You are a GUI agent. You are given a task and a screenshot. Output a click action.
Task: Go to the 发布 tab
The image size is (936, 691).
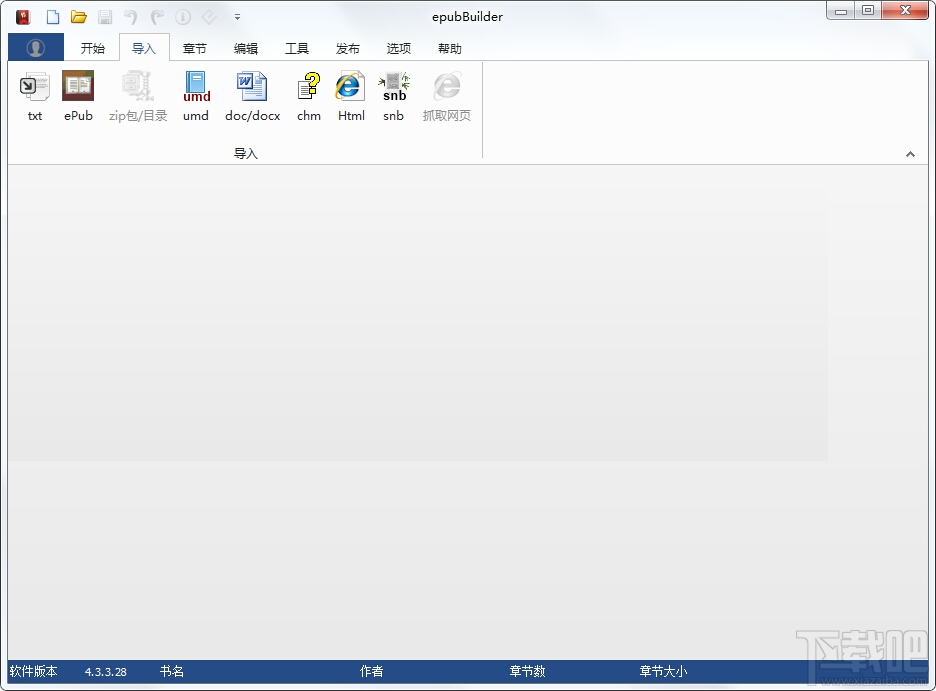pyautogui.click(x=348, y=48)
